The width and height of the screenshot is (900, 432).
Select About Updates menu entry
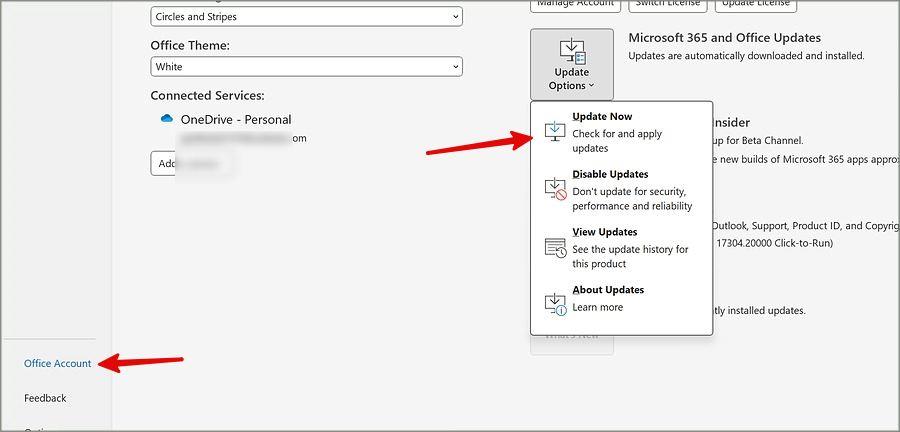tap(622, 299)
